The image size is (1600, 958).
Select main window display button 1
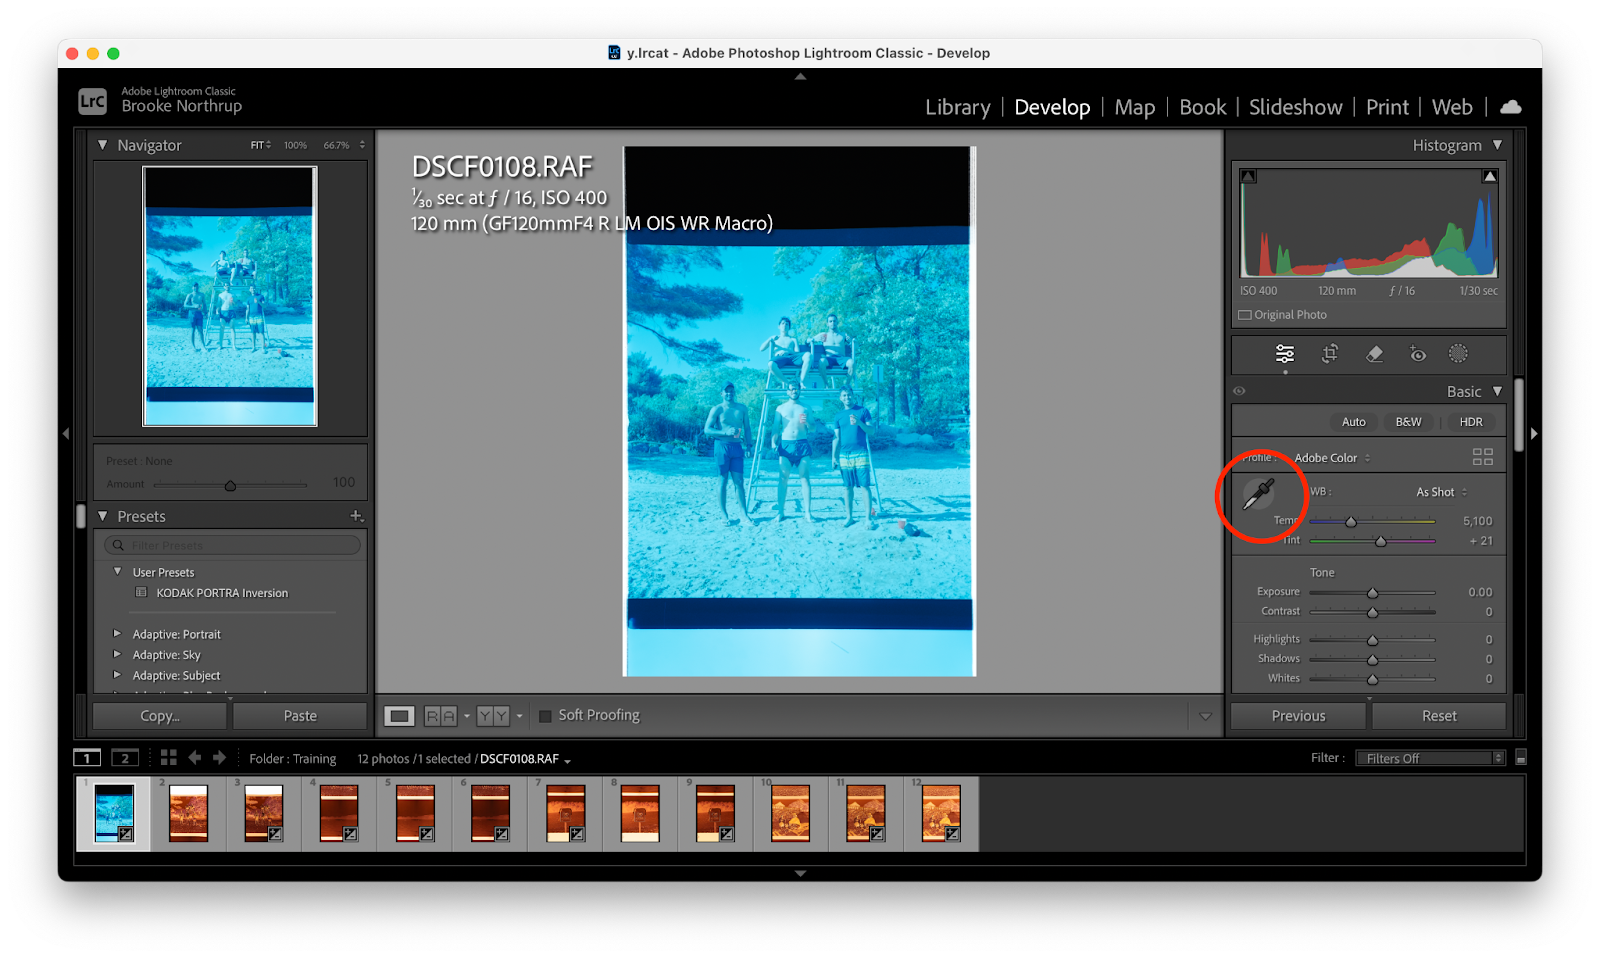87,758
